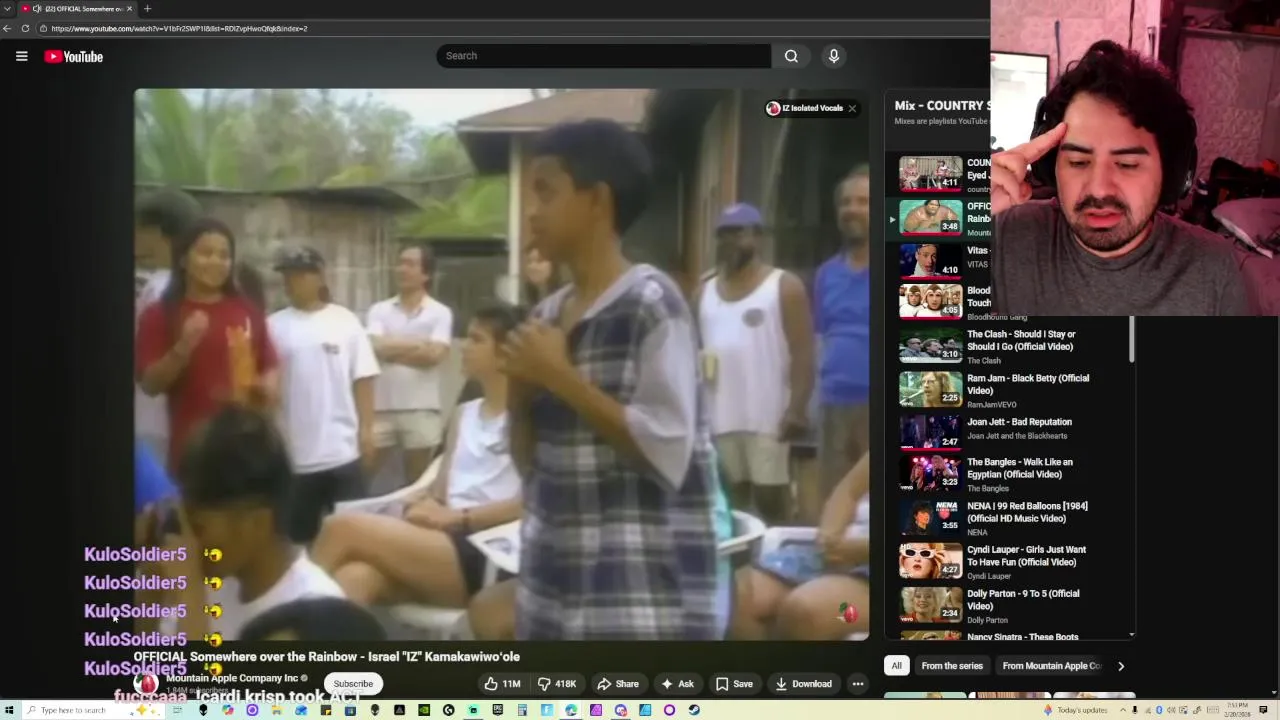Screen dimensions: 1280x720
Task: Open the YouTube hamburger guide menu
Action: coord(21,56)
